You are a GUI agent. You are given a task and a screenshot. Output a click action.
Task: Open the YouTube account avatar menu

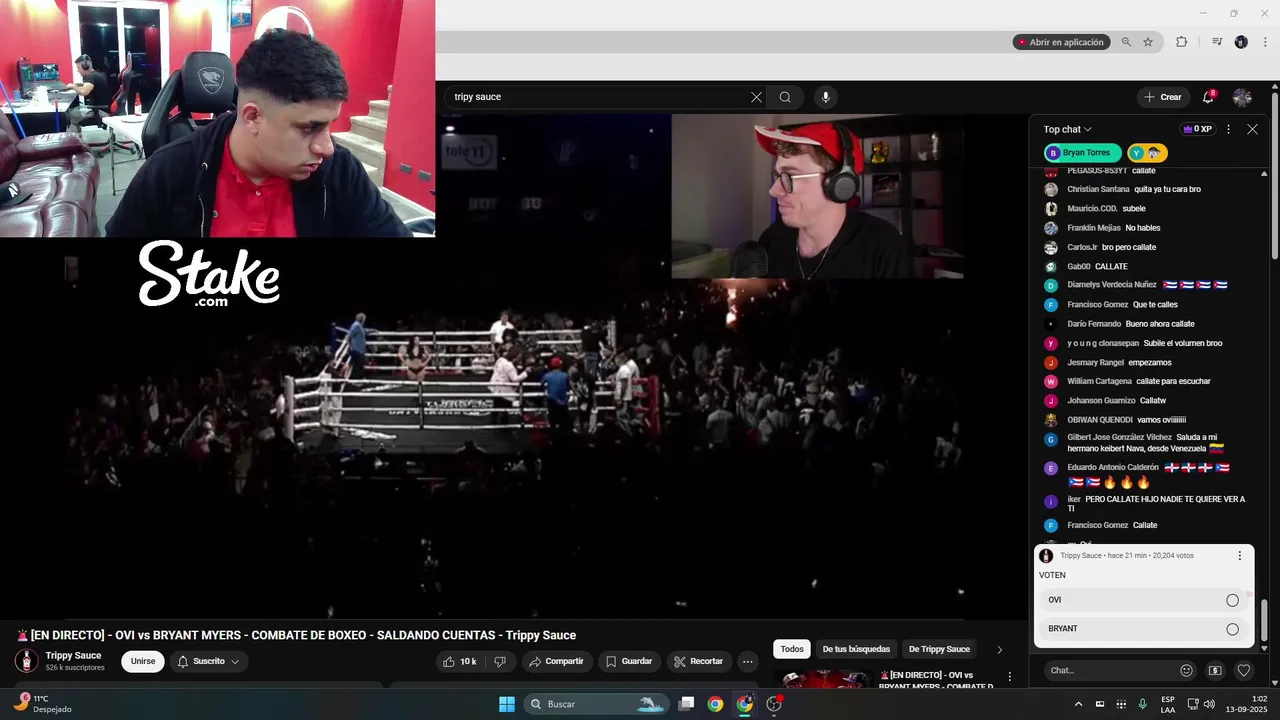[x=1242, y=97]
